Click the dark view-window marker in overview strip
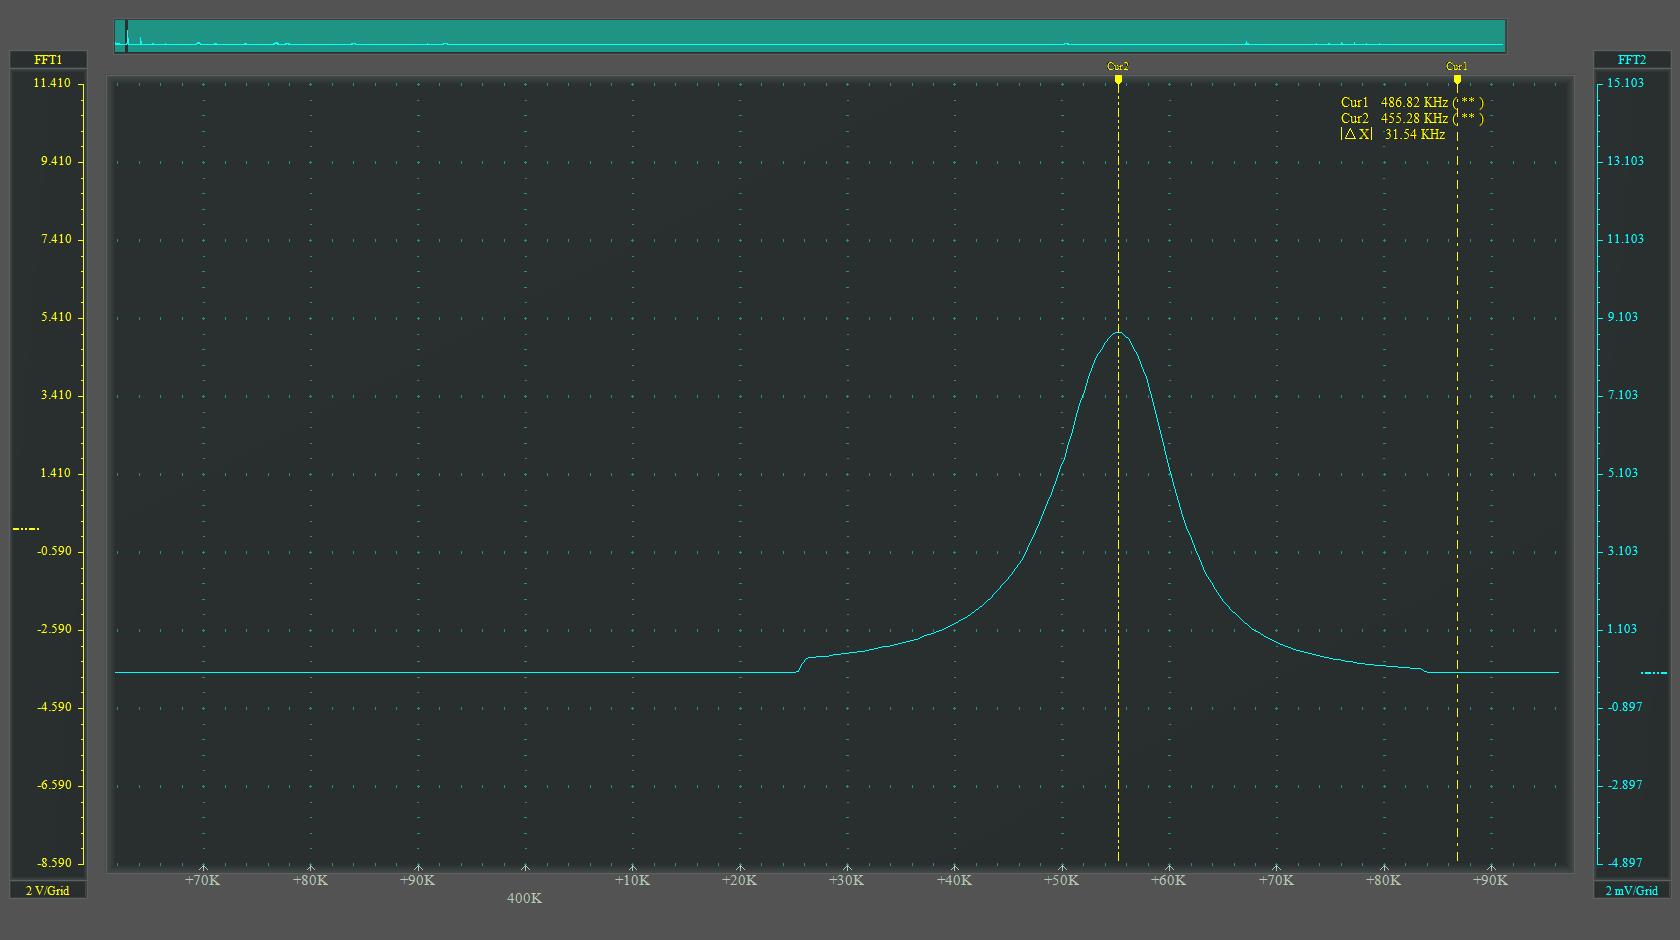This screenshot has width=1680, height=940. pyautogui.click(x=126, y=36)
